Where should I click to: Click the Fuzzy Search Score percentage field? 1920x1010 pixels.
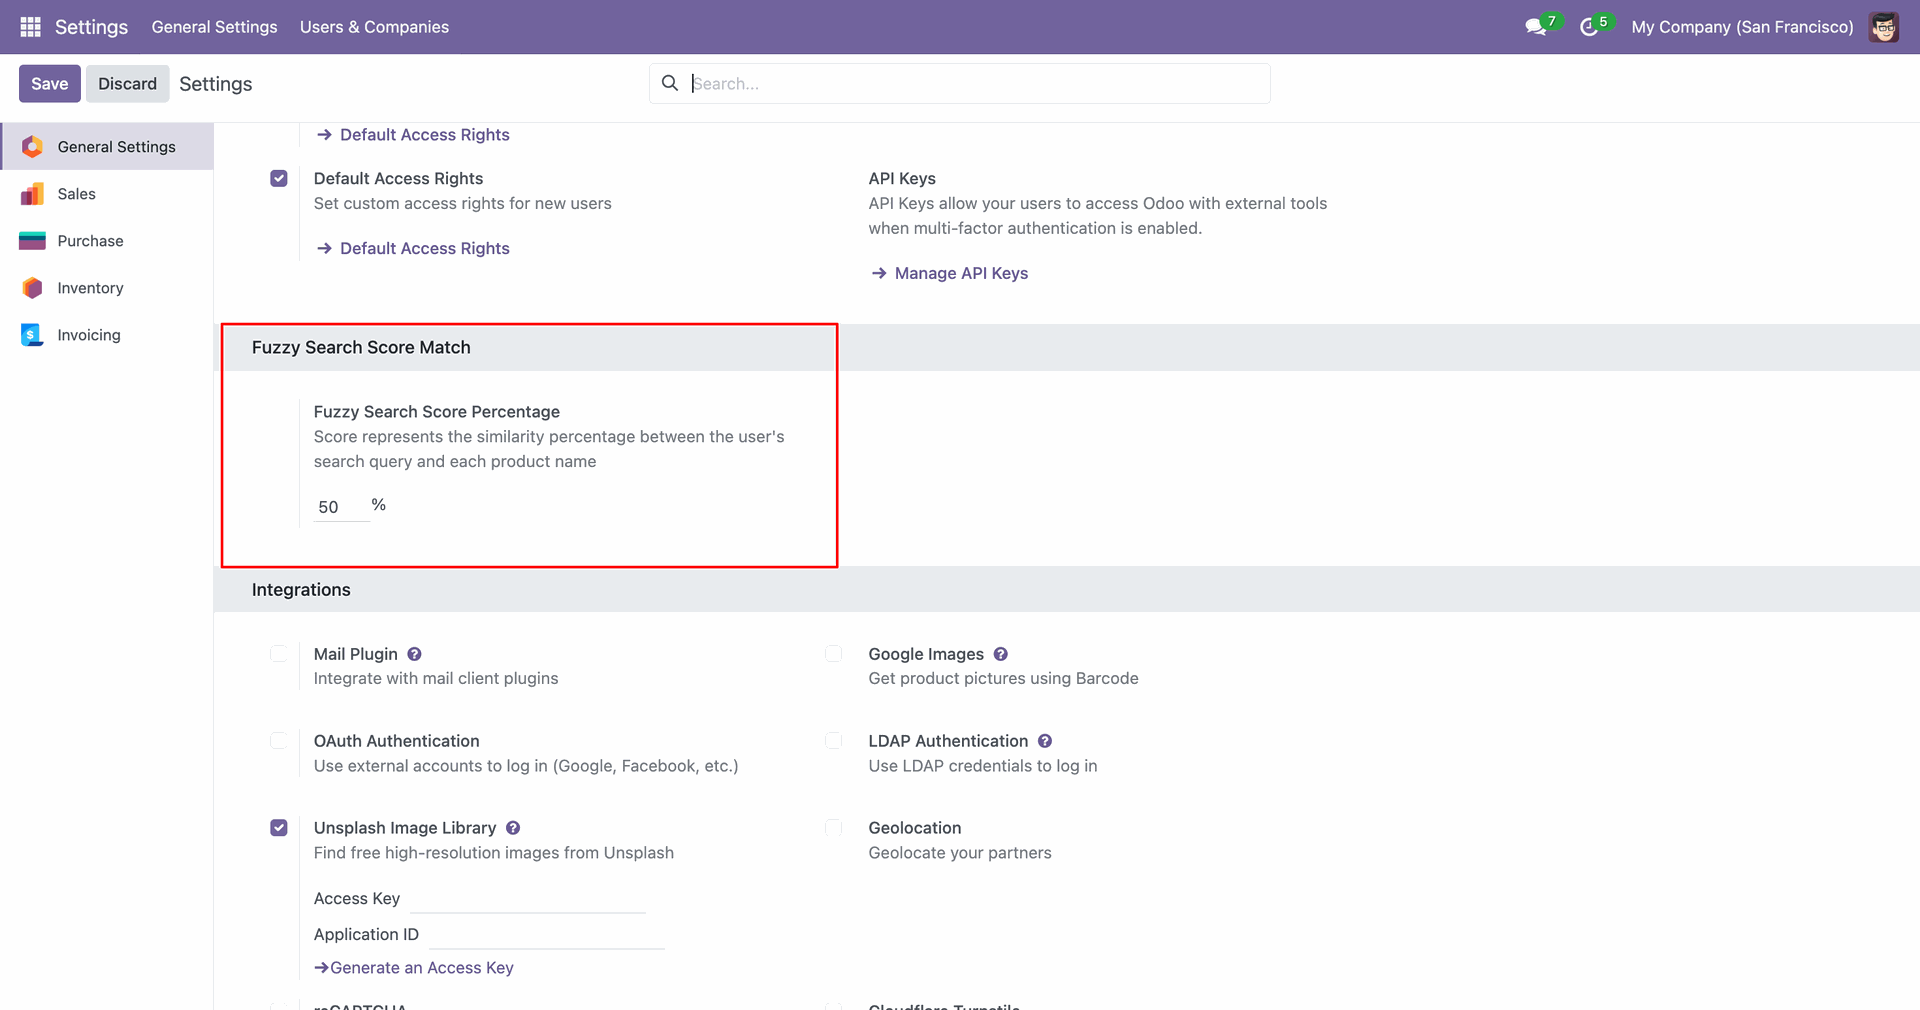(x=340, y=507)
